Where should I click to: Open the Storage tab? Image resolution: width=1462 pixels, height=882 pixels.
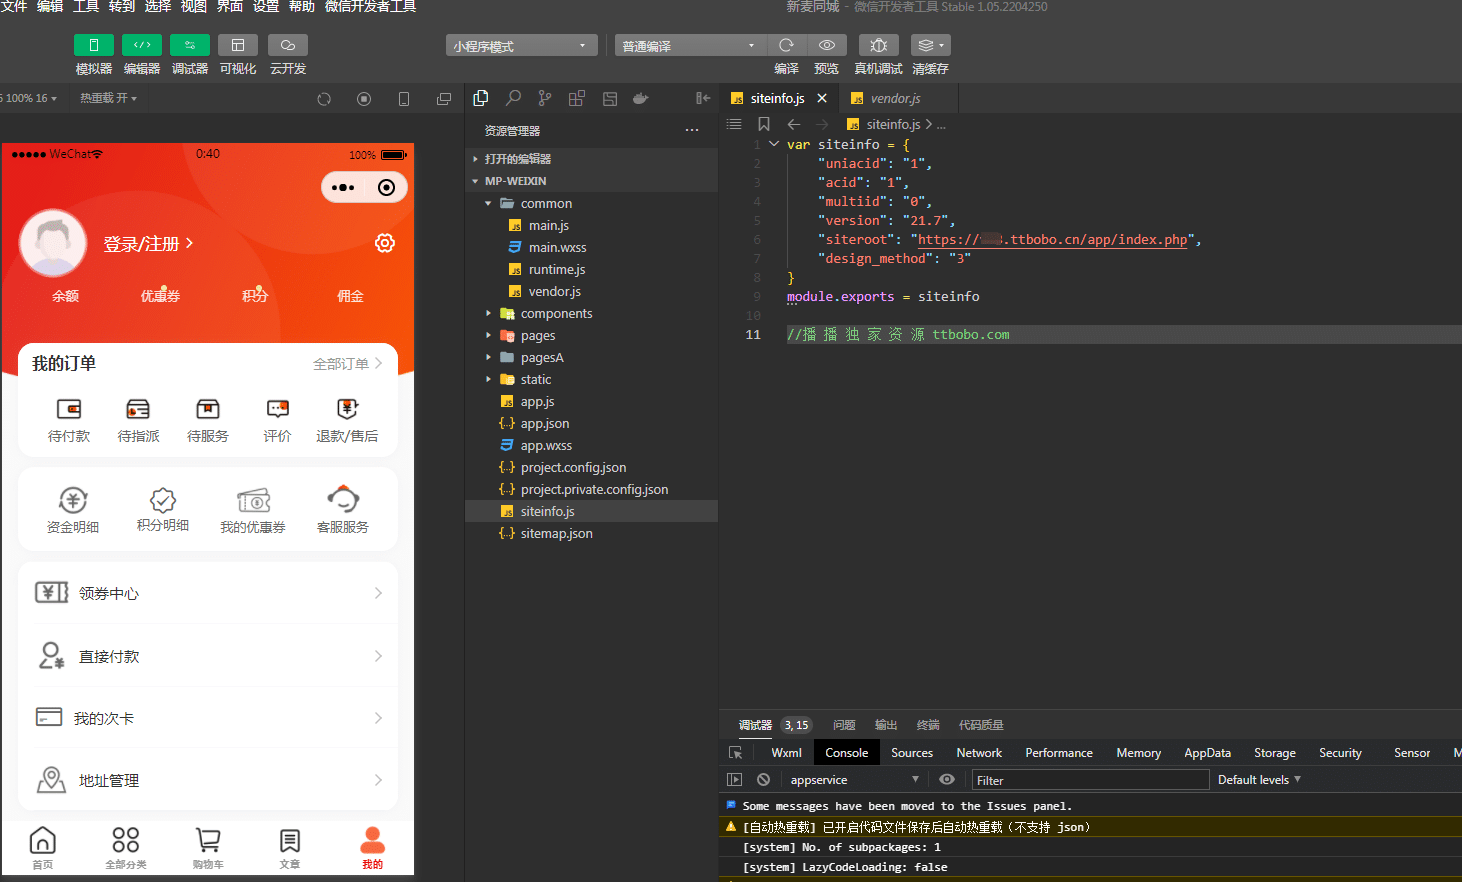(1275, 753)
